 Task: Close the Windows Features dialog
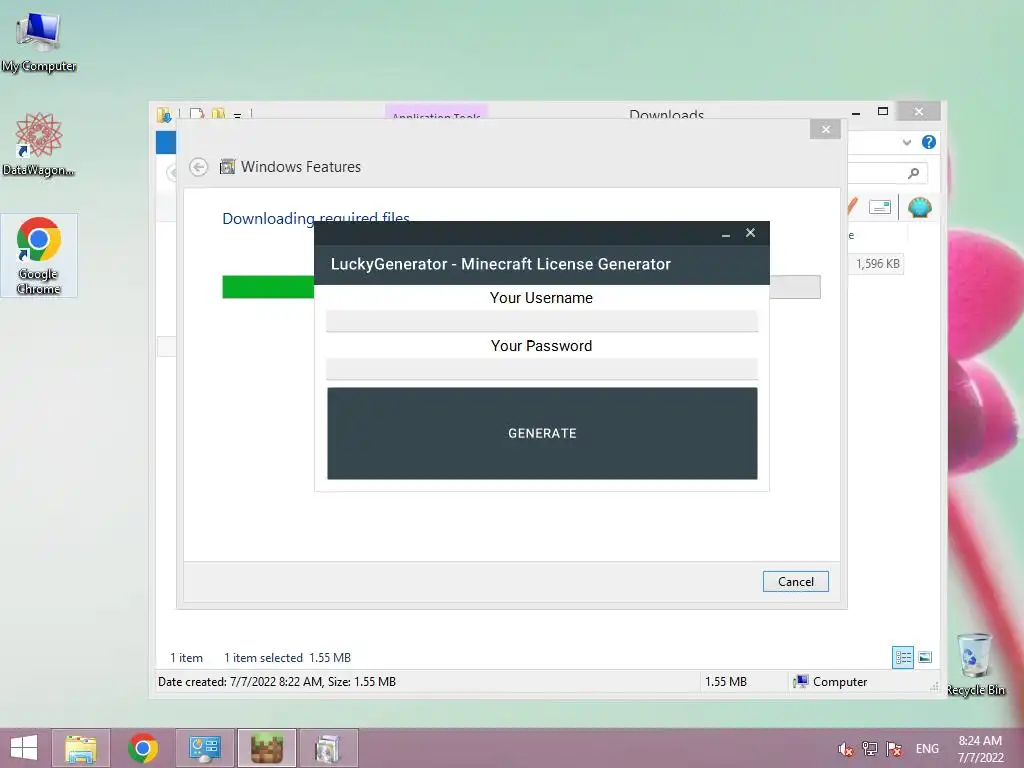pos(825,129)
